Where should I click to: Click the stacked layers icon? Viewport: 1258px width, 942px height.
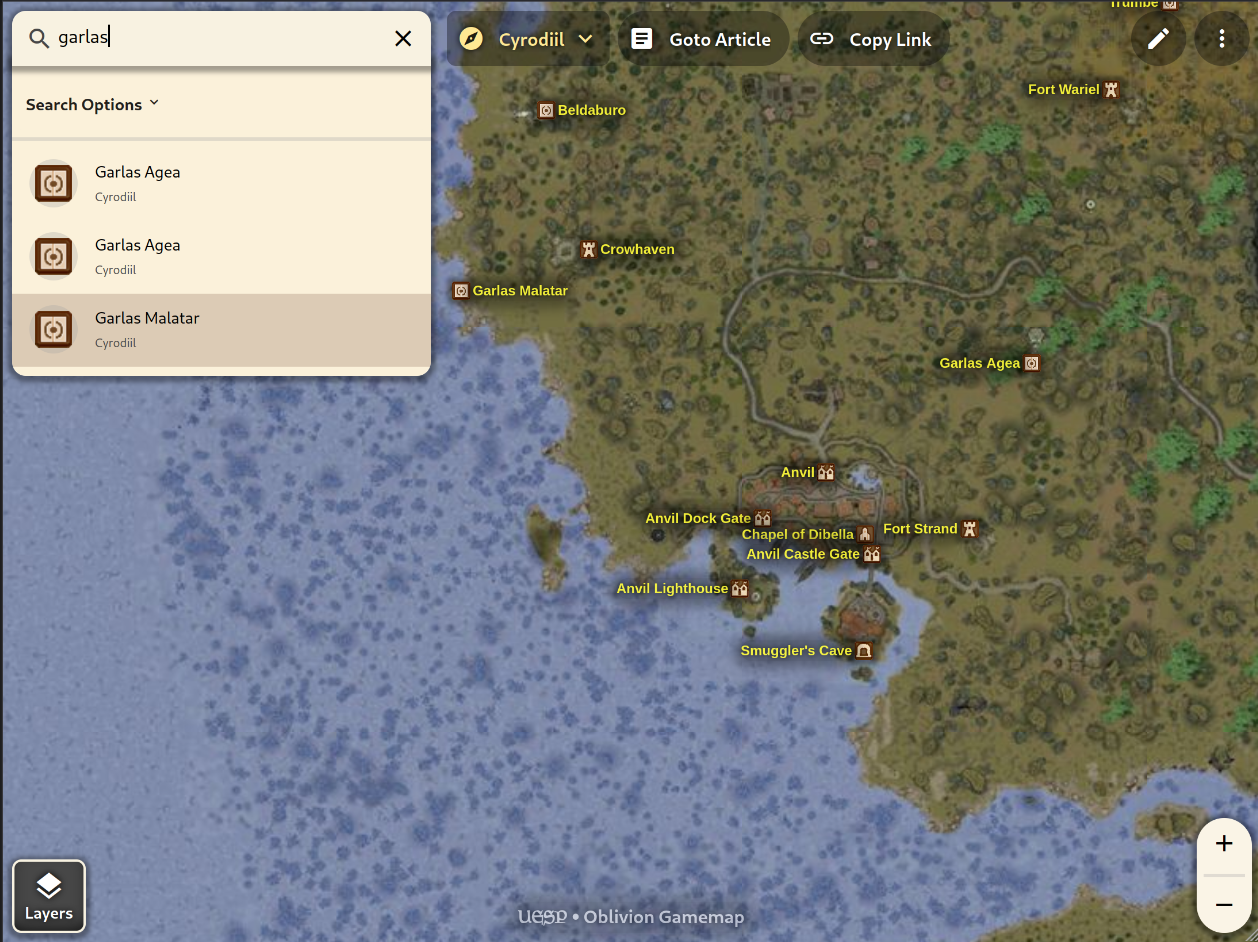49,886
